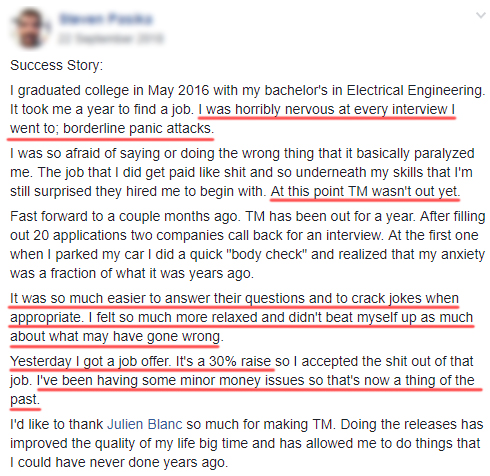The height and width of the screenshot is (476, 490).
Task: Open the blurred post date timestamp
Action: click(111, 39)
